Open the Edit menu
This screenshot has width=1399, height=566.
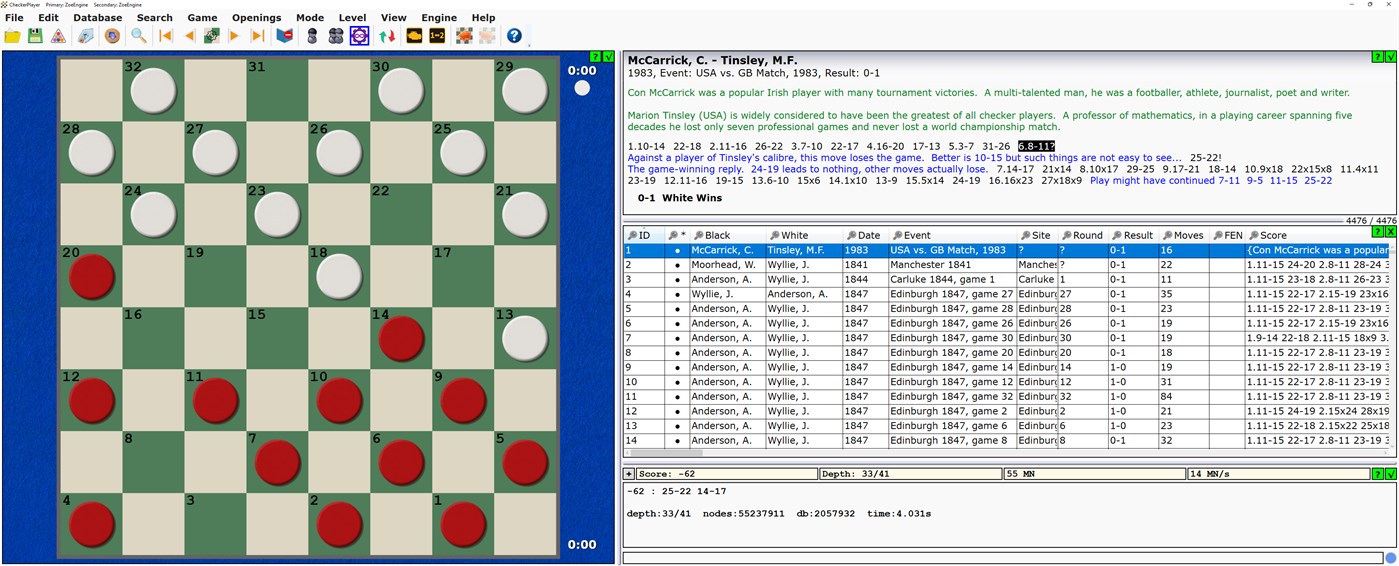(x=48, y=17)
